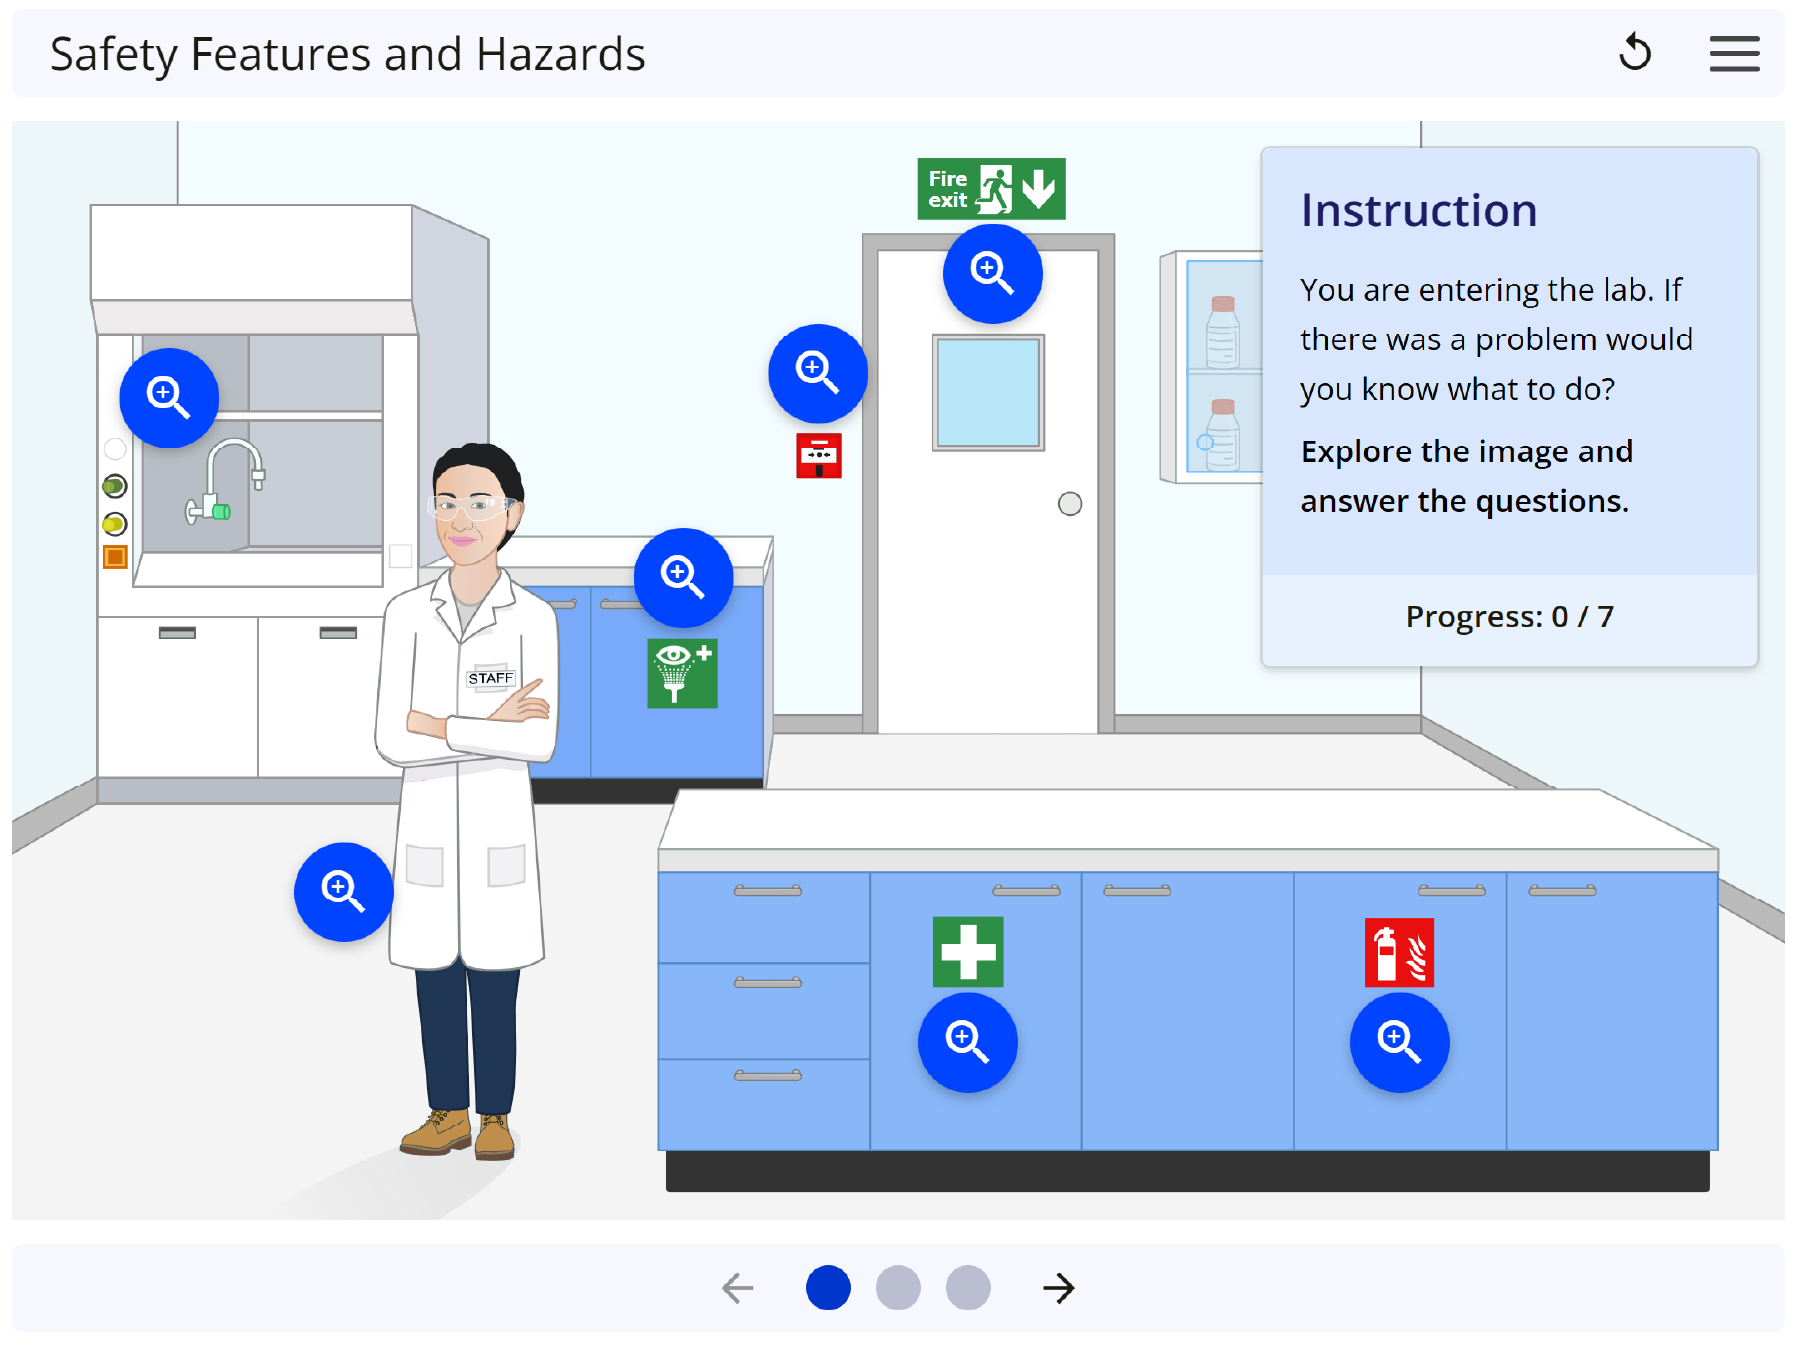1800x1350 pixels.
Task: Open the magnifier below the first aid sign
Action: click(x=968, y=1042)
